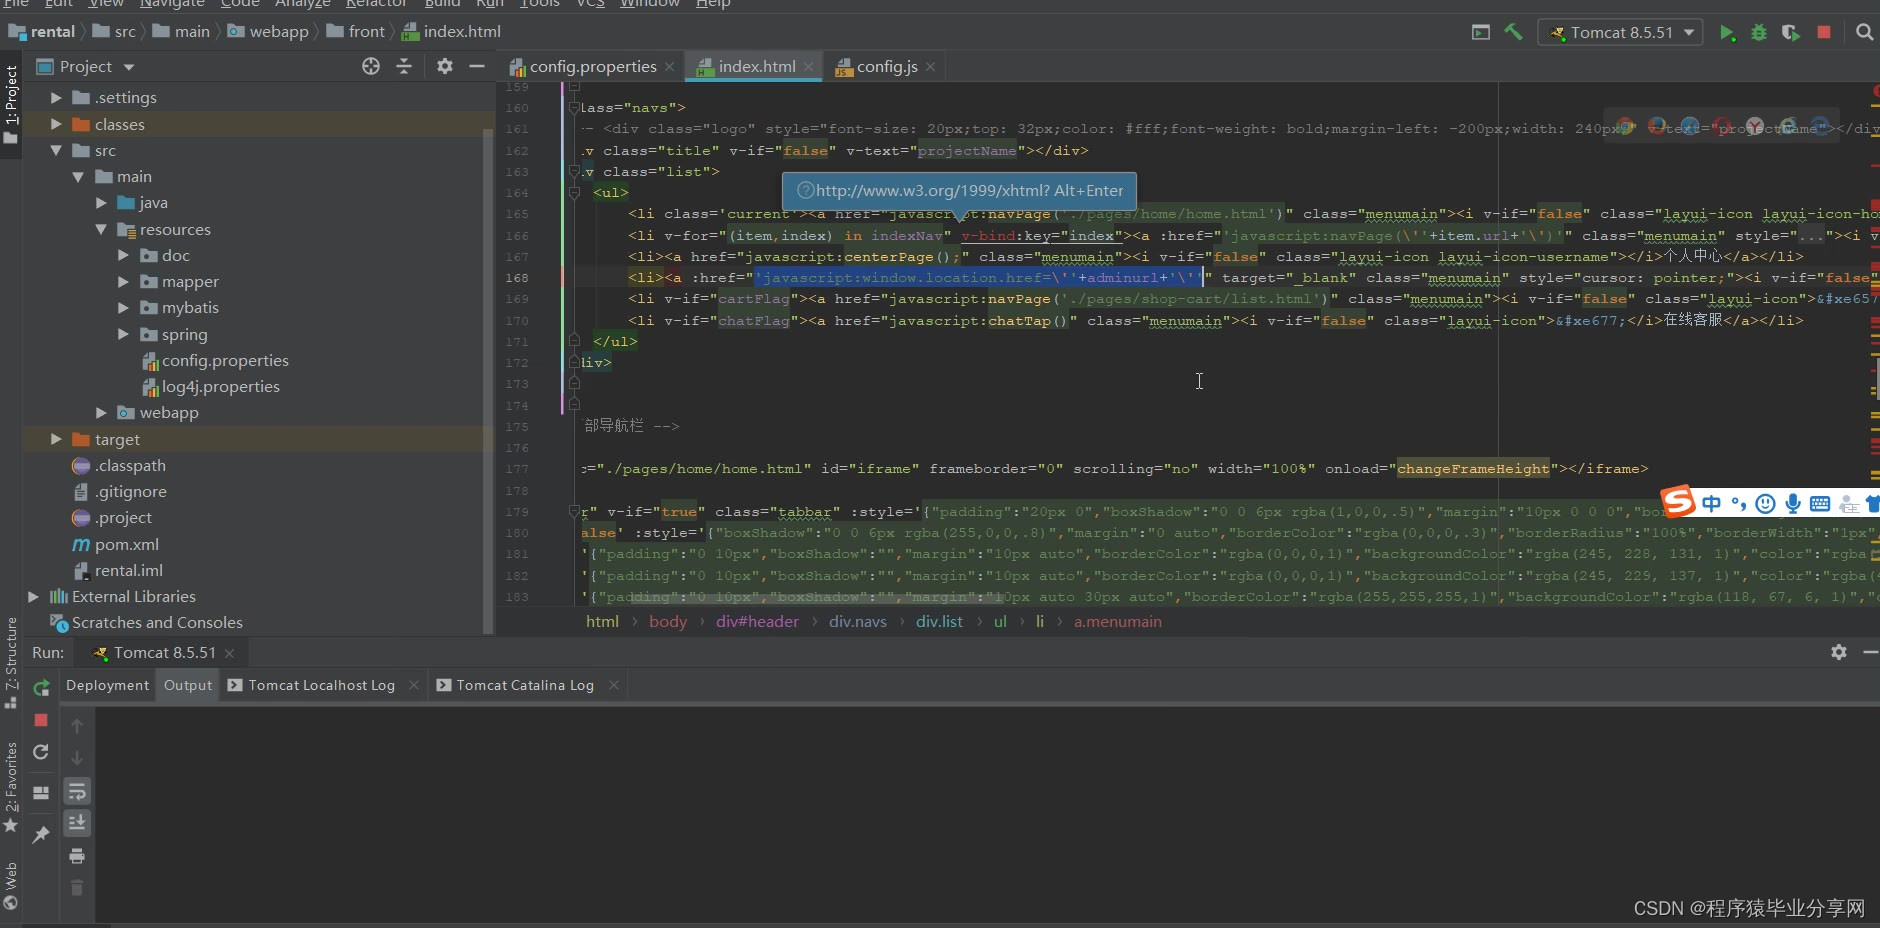1880x928 pixels.
Task: Click the Sogou input method S logo
Action: (x=1678, y=502)
